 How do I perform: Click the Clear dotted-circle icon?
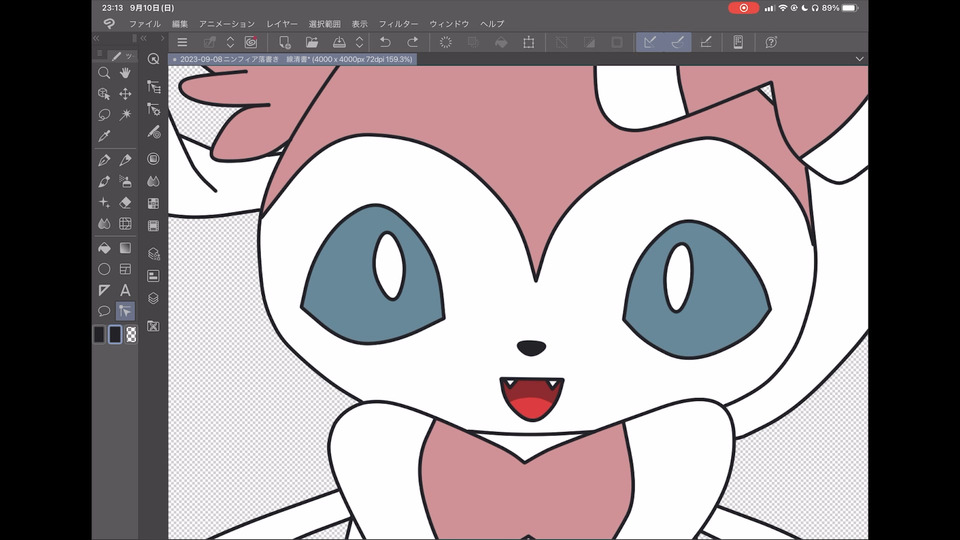tap(446, 42)
